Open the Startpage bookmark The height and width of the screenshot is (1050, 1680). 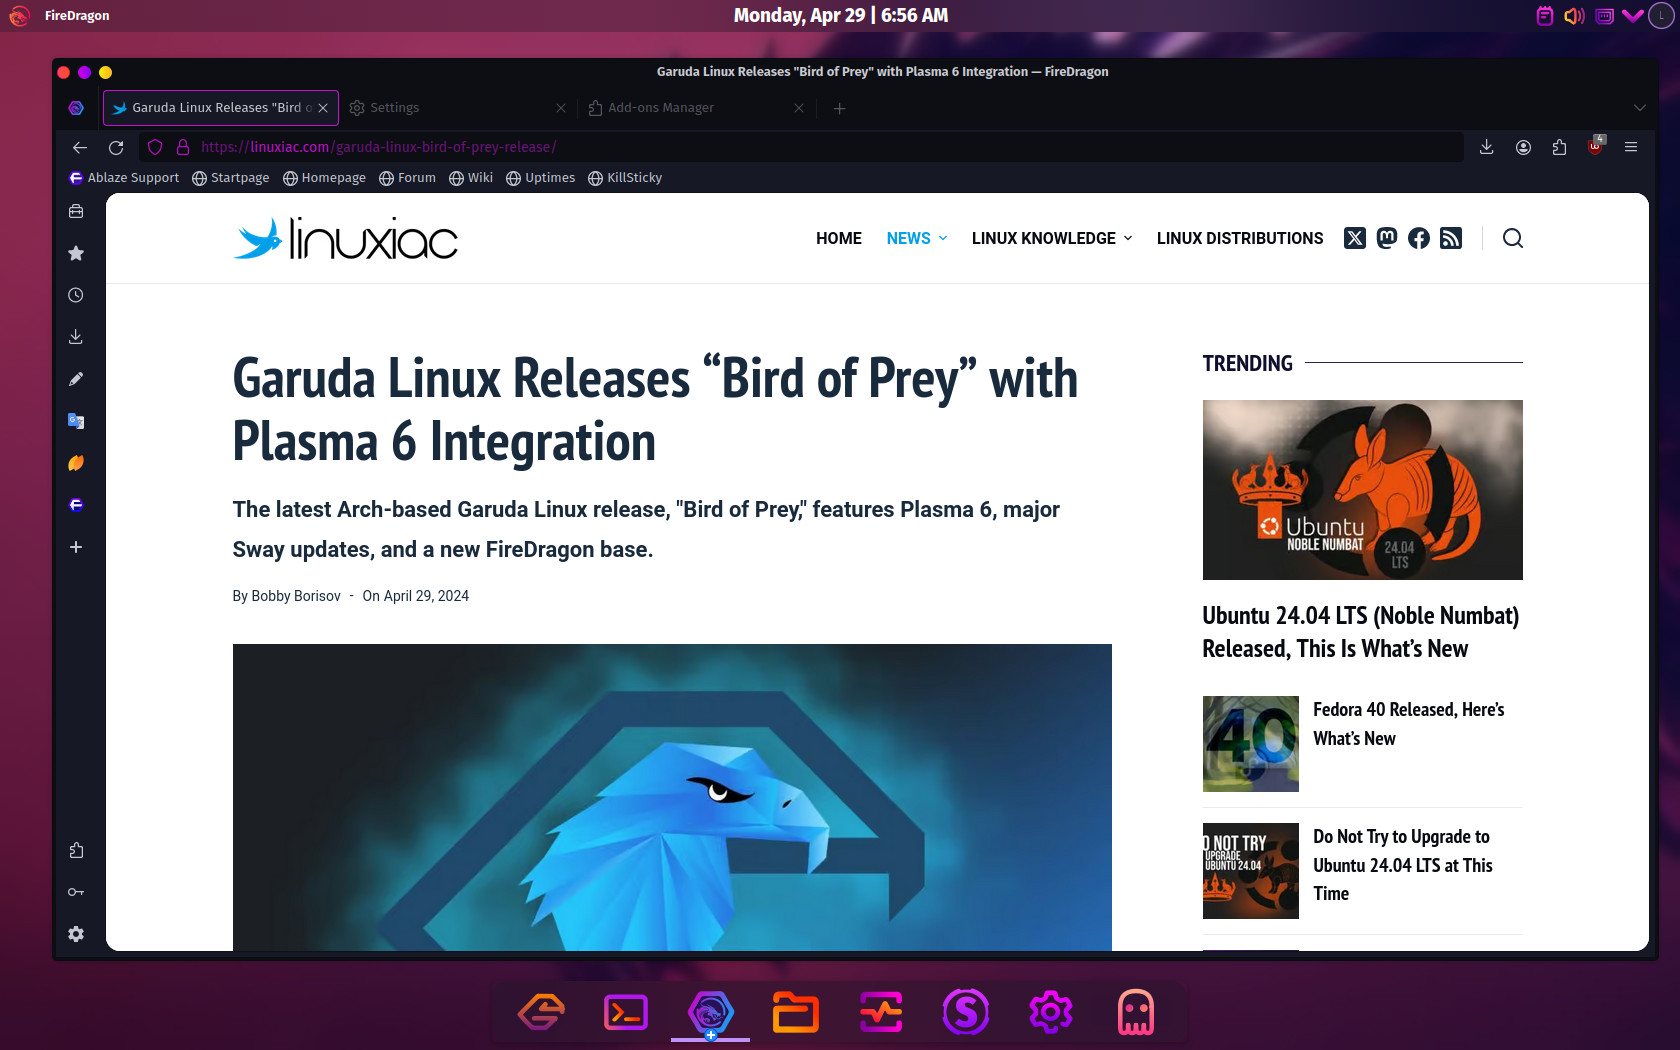click(231, 178)
